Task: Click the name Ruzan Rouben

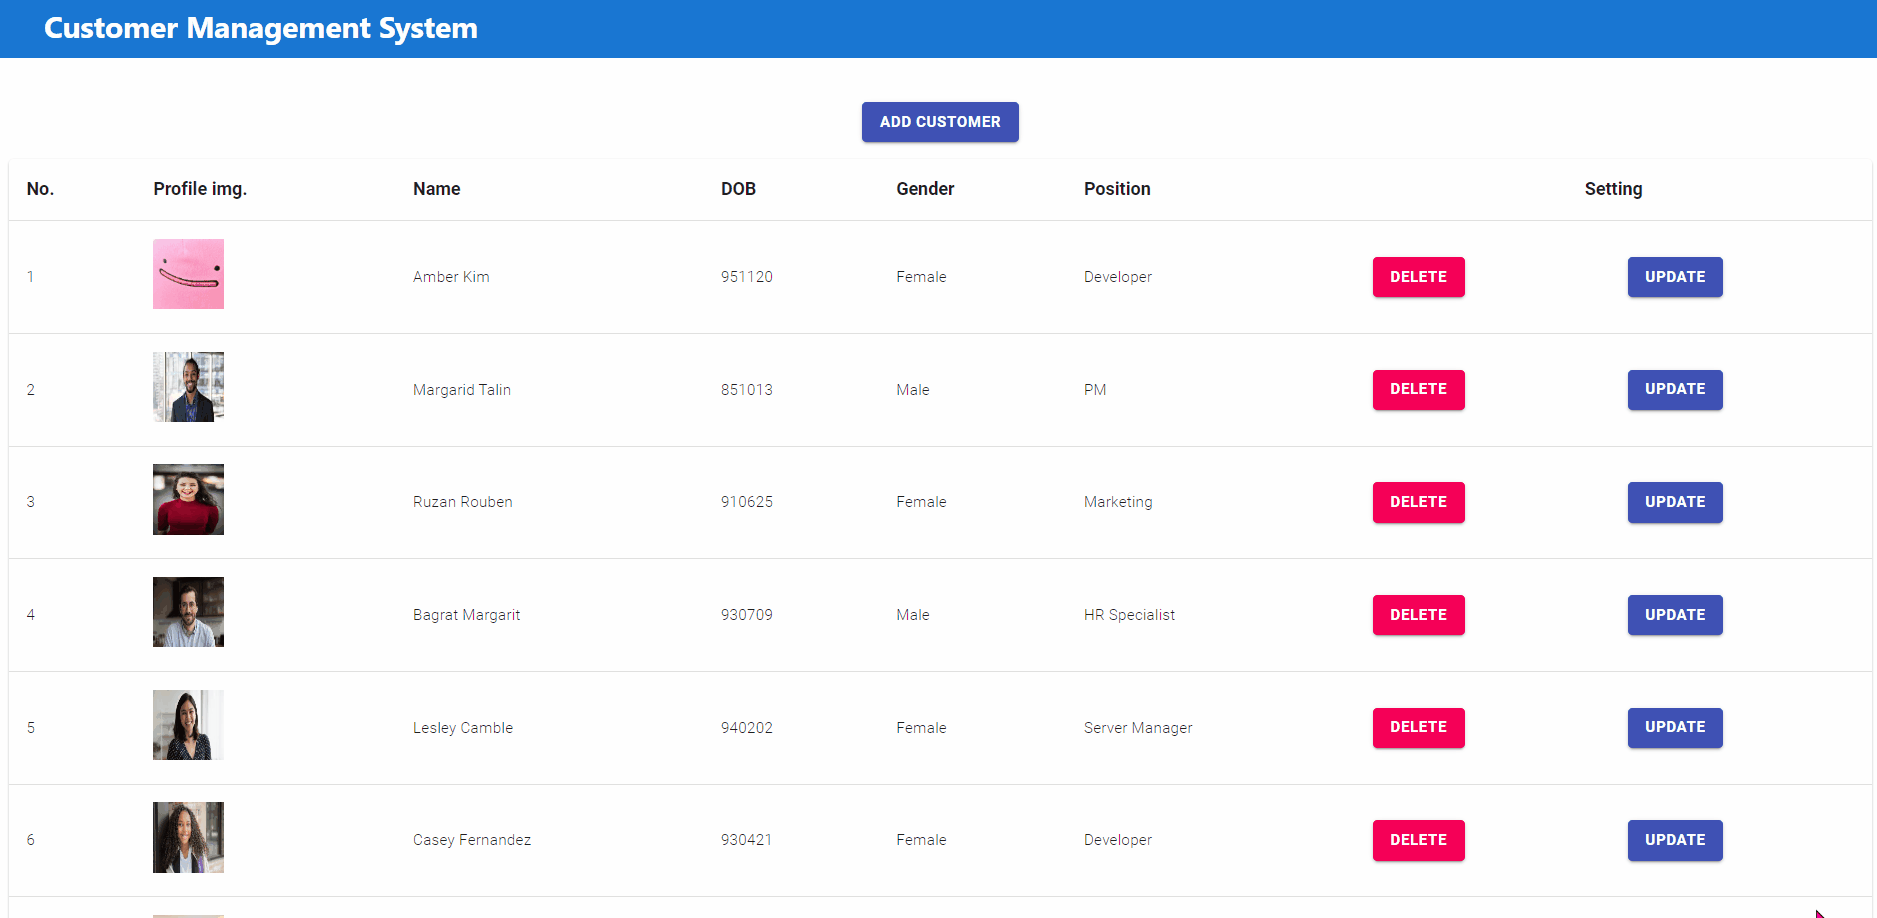Action: 463,502
